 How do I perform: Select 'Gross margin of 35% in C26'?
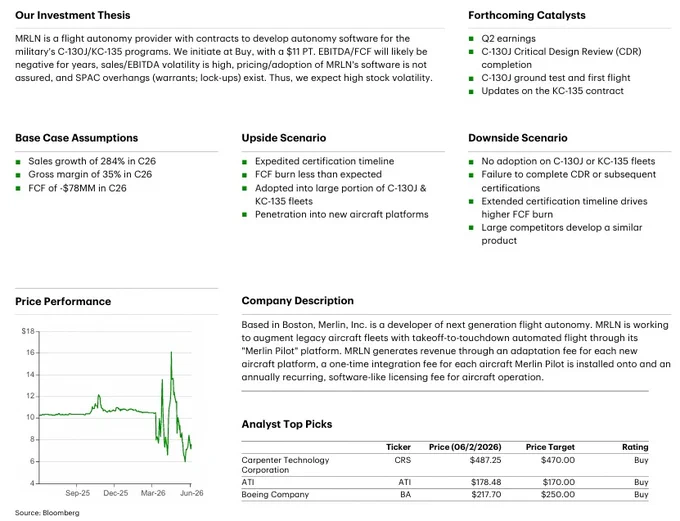click(90, 174)
